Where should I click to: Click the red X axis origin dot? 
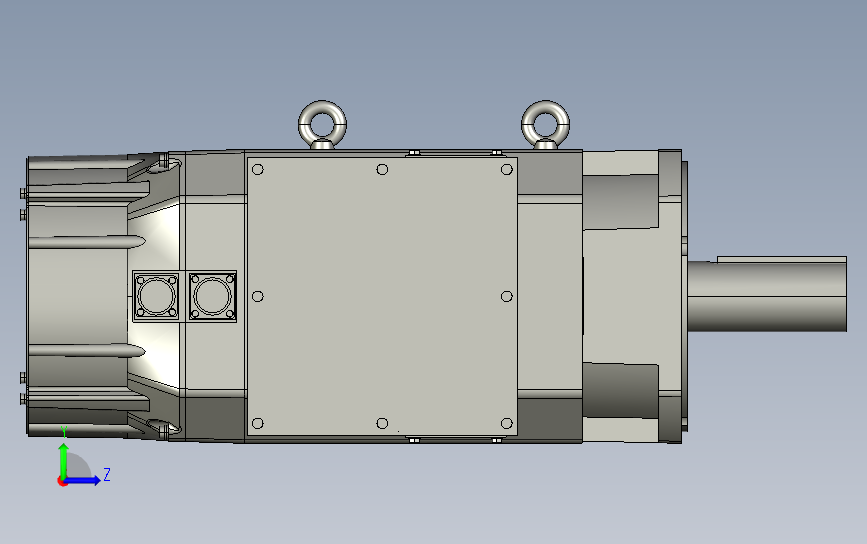62,481
